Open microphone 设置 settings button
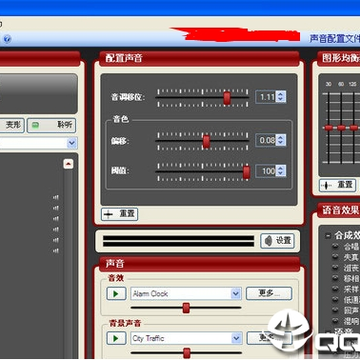Screen dimensions: 360x360 pos(277,240)
